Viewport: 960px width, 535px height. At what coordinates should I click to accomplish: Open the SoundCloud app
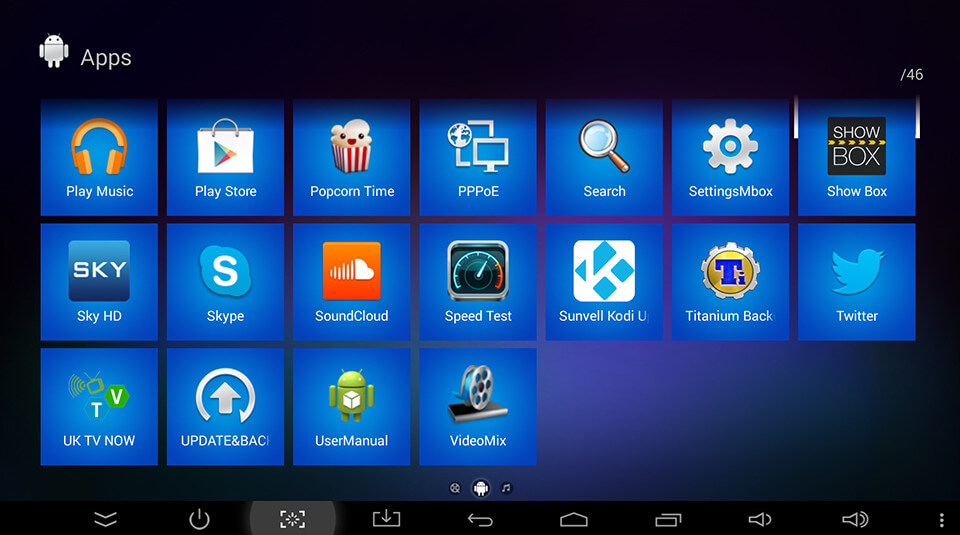(x=351, y=282)
